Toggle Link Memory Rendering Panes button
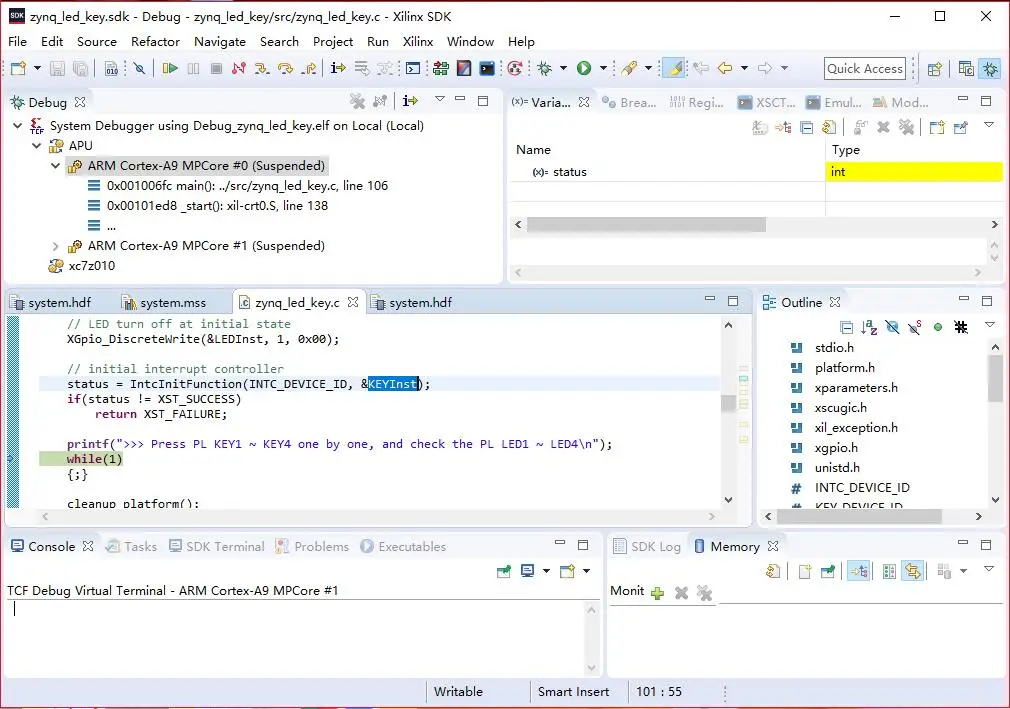Viewport: 1010px width, 709px height. [912, 571]
